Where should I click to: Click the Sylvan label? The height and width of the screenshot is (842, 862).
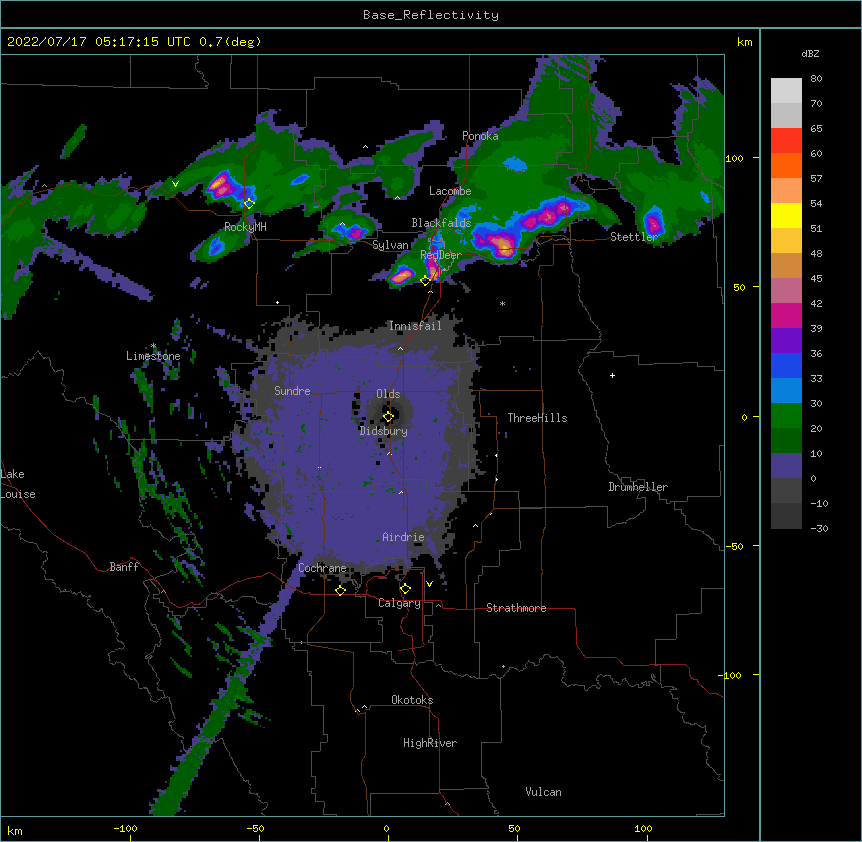coord(390,245)
